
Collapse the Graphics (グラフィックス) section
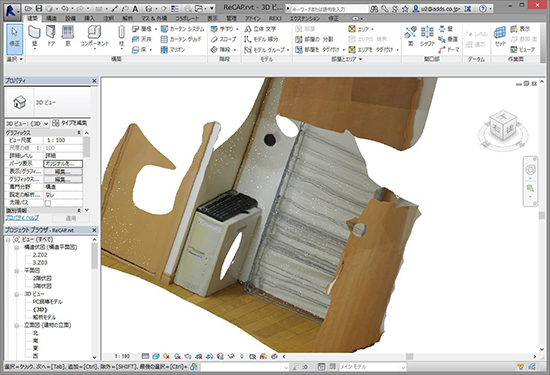pos(79,133)
